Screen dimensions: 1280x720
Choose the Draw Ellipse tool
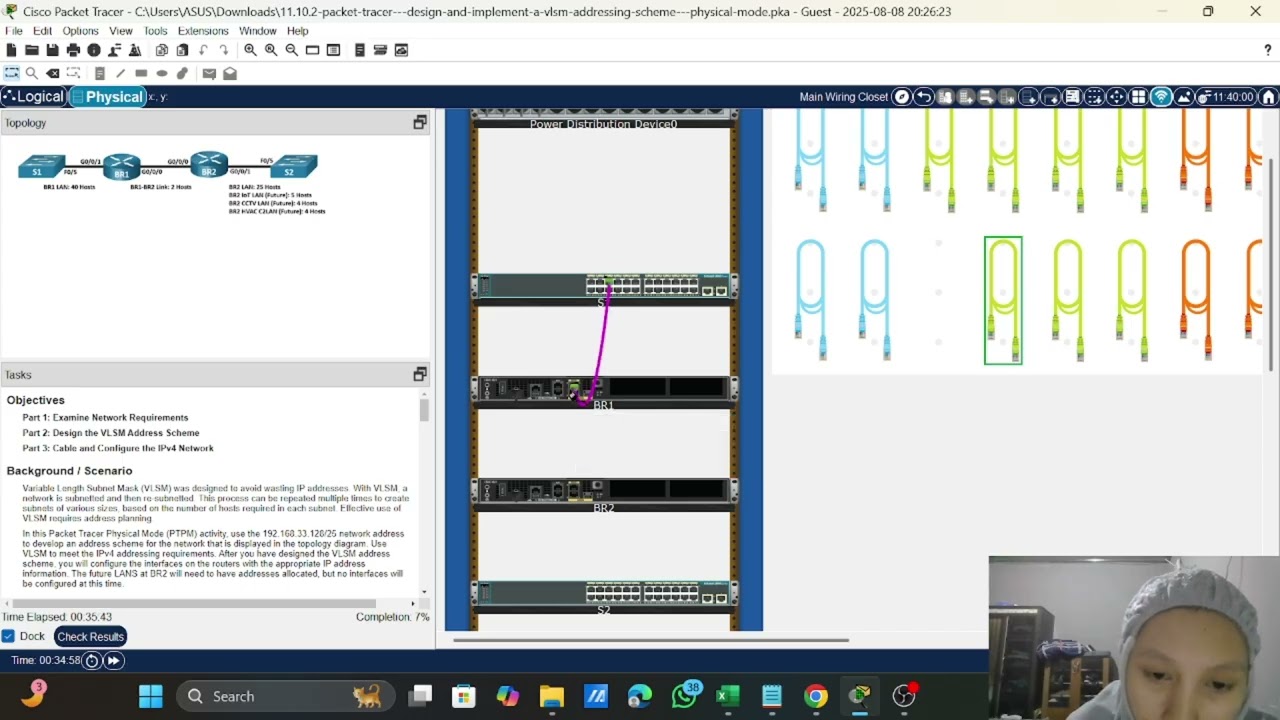tap(162, 73)
